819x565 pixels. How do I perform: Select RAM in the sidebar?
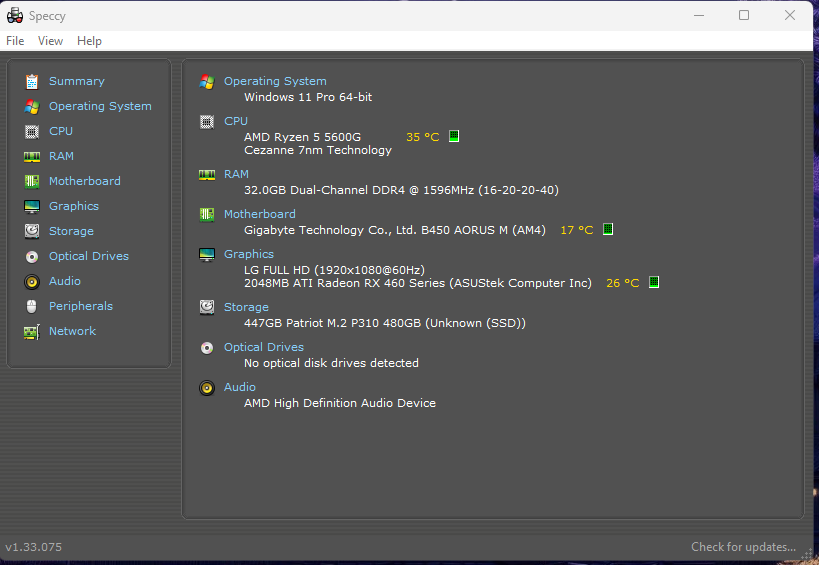(61, 157)
